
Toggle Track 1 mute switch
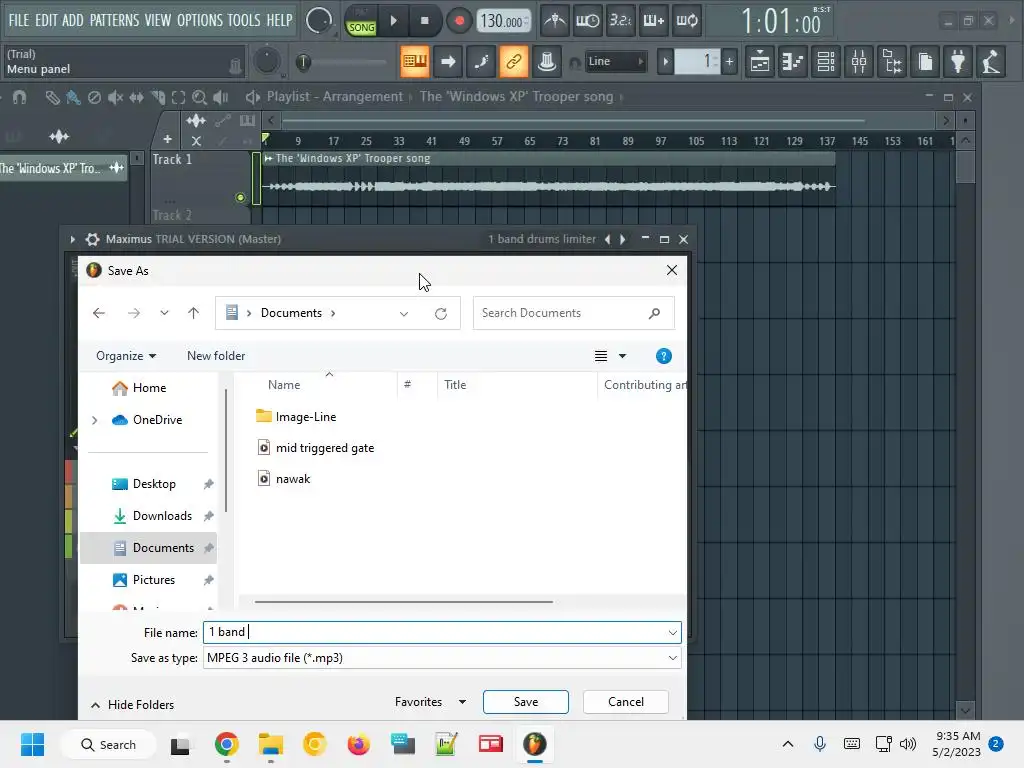click(240, 197)
